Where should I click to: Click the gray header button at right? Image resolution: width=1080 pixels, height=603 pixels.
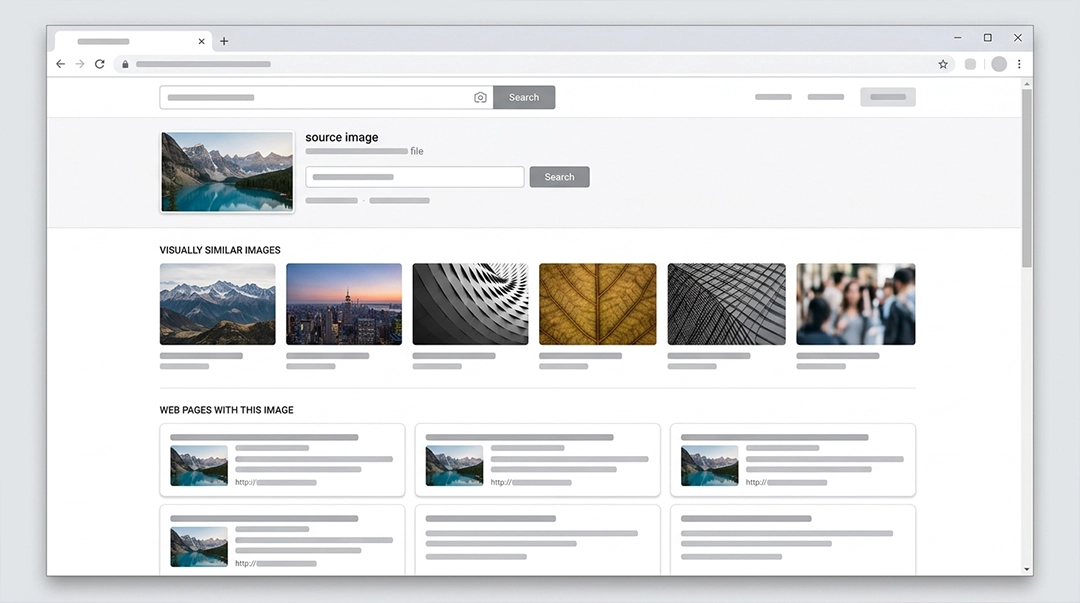888,97
